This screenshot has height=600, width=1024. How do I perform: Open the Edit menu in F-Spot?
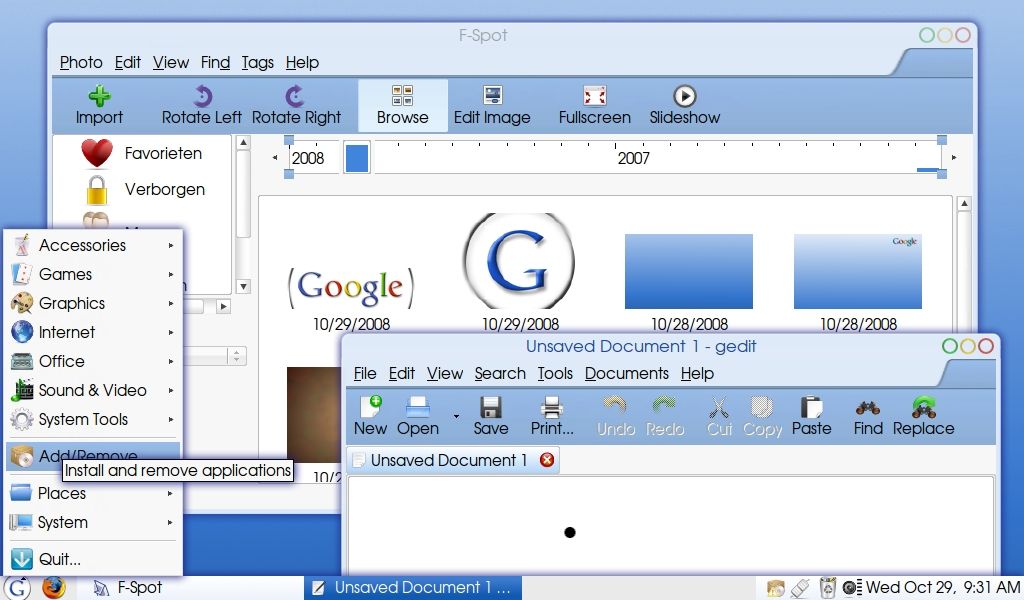tap(127, 63)
